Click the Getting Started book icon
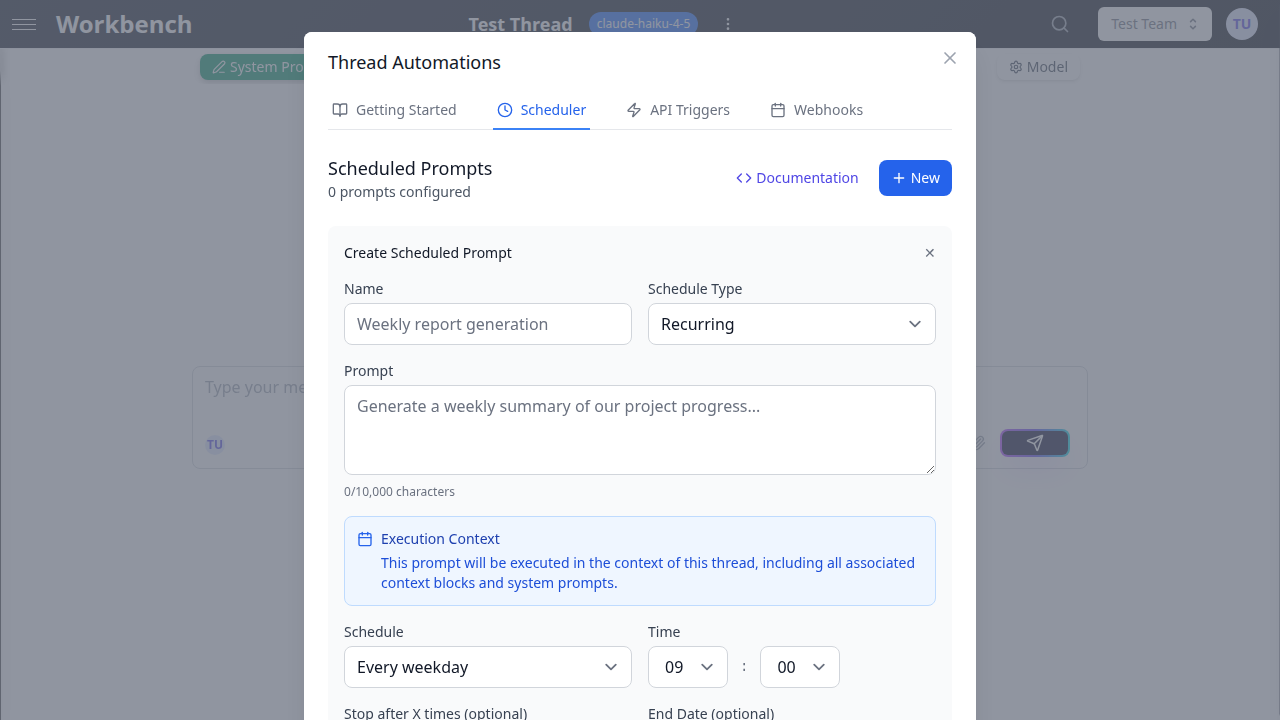The height and width of the screenshot is (720, 1280). 339,110
